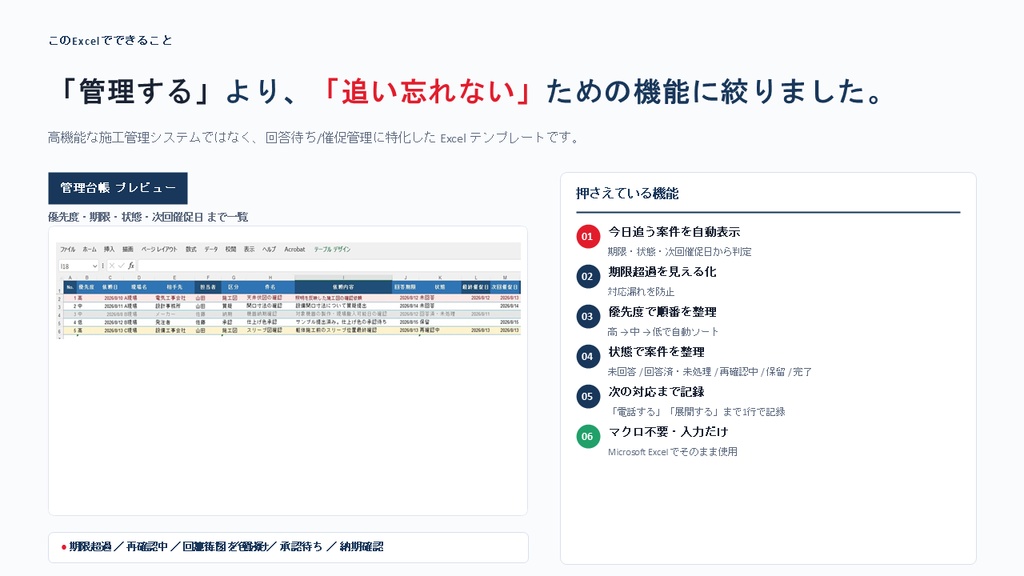This screenshot has height=576, width=1024.
Task: Select the 設計事務所 cell in row 3
Action: pyautogui.click(x=174, y=306)
